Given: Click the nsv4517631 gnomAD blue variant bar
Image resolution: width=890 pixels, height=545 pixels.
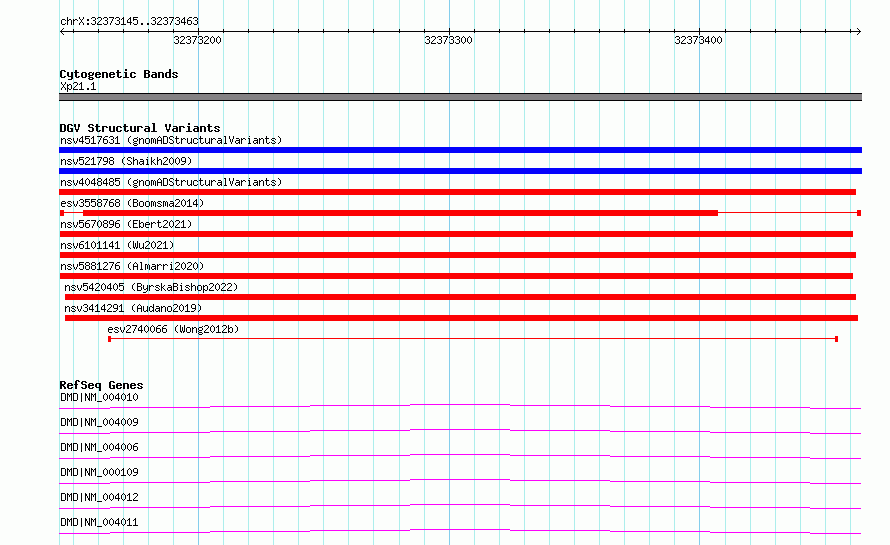Looking at the screenshot, I should coord(460,150).
